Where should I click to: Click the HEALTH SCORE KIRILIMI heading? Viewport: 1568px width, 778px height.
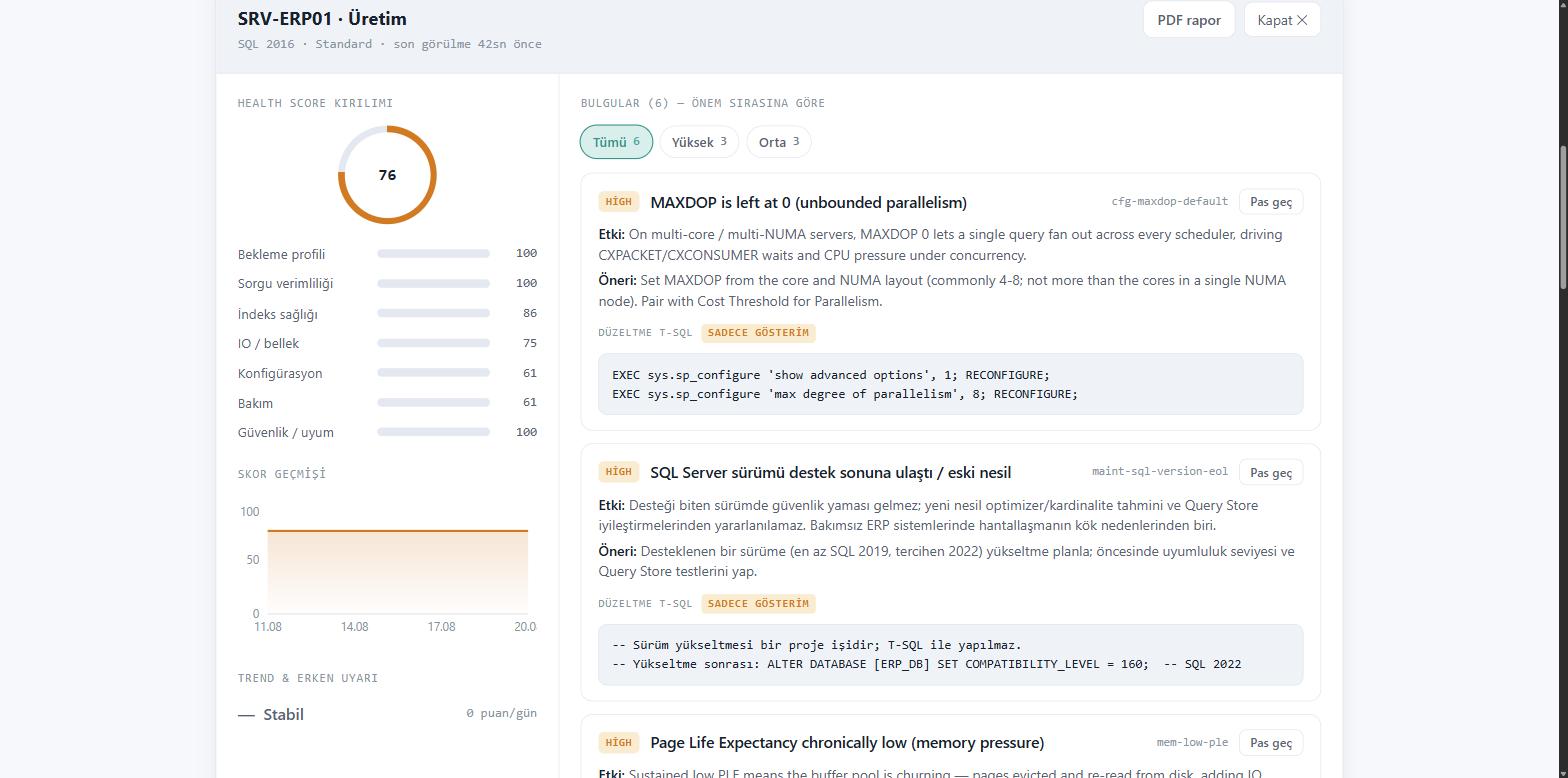click(315, 103)
